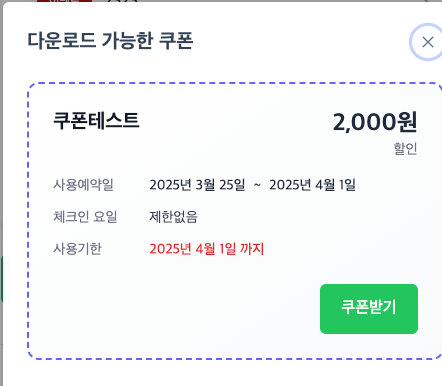Select the 쿠폰테스트 coupon name
Viewport: 442px width, 386px height.
coord(96,120)
